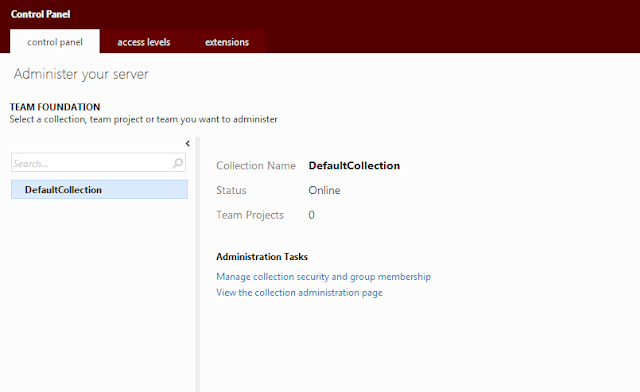Click the bold DefaultCollection name value

pos(354,165)
